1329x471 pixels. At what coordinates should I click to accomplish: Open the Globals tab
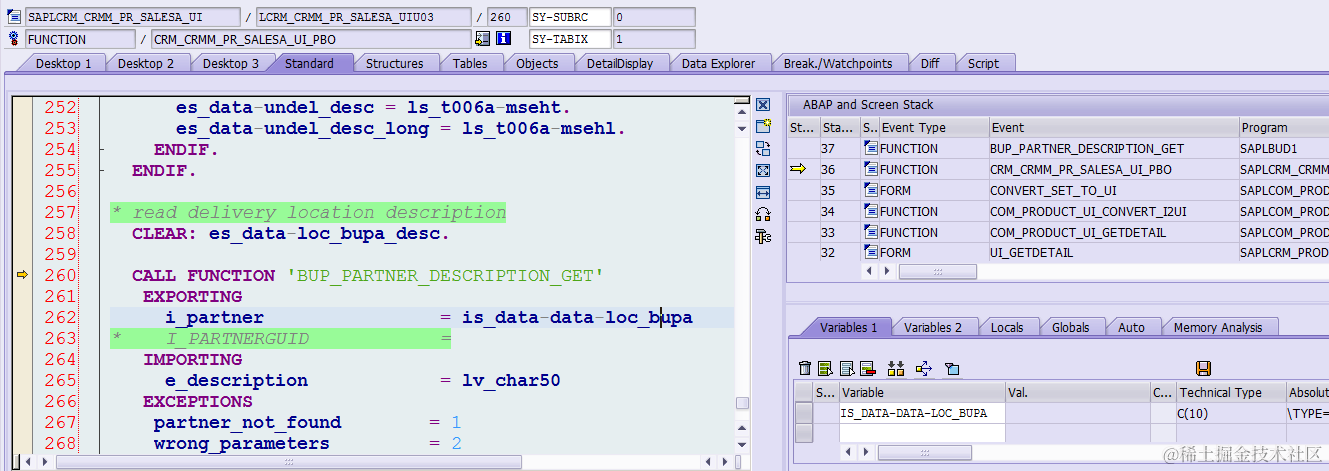pyautogui.click(x=1071, y=327)
